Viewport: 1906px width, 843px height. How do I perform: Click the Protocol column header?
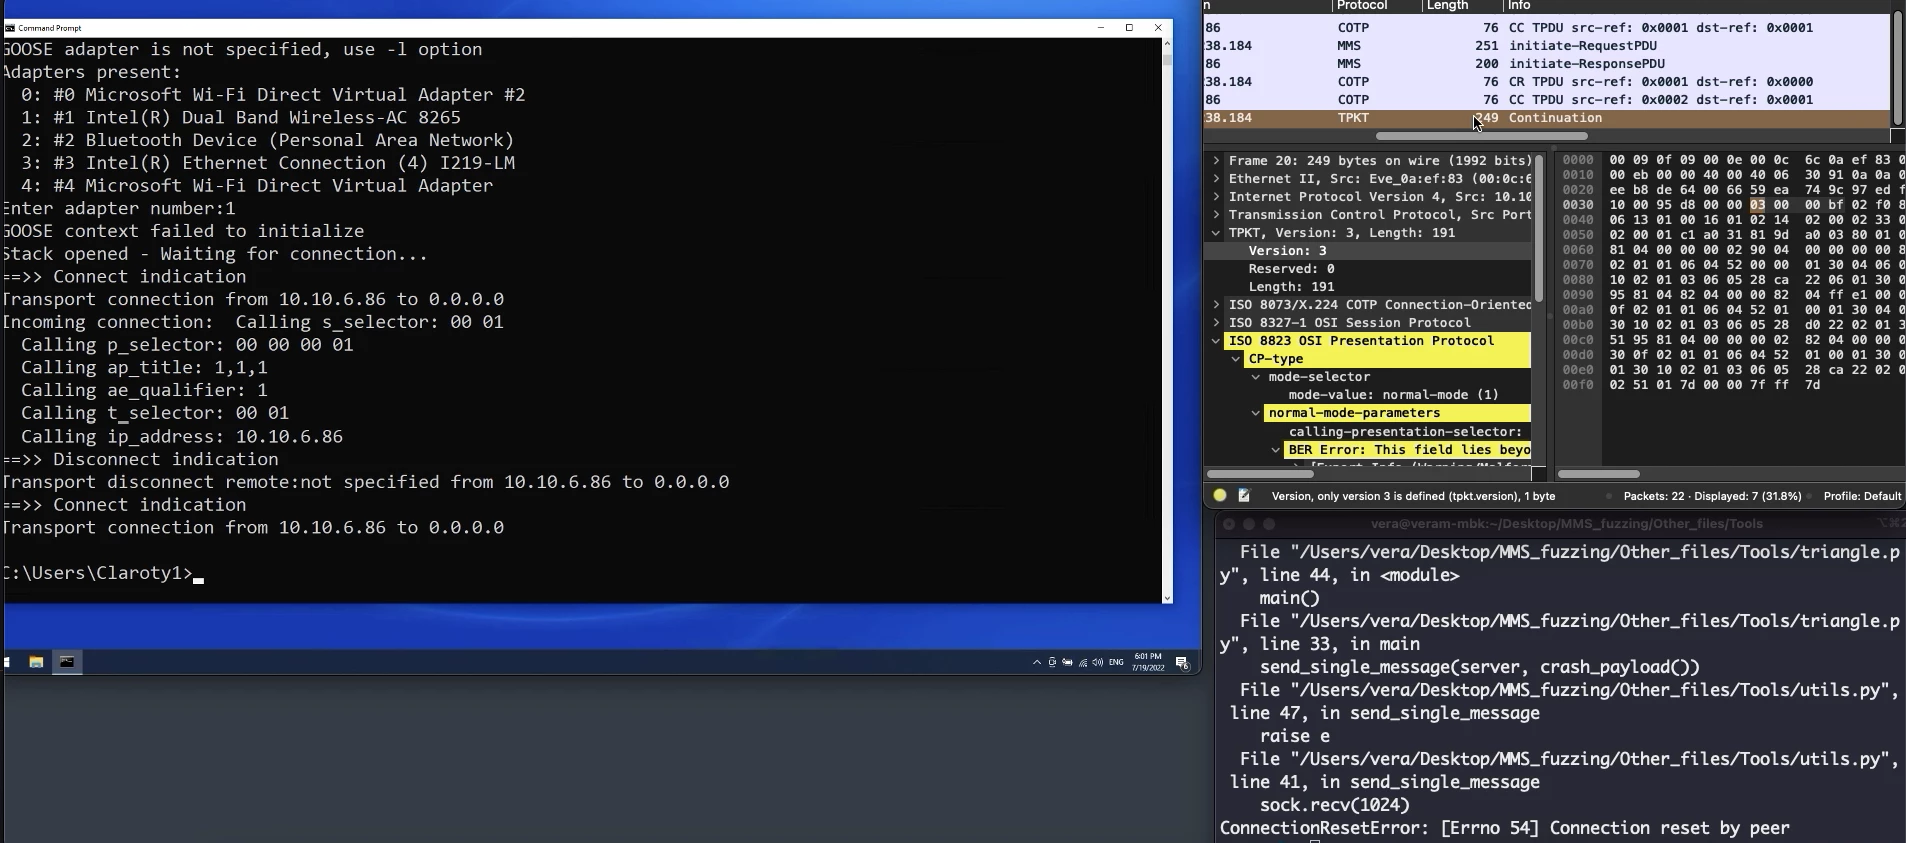click(x=1362, y=6)
